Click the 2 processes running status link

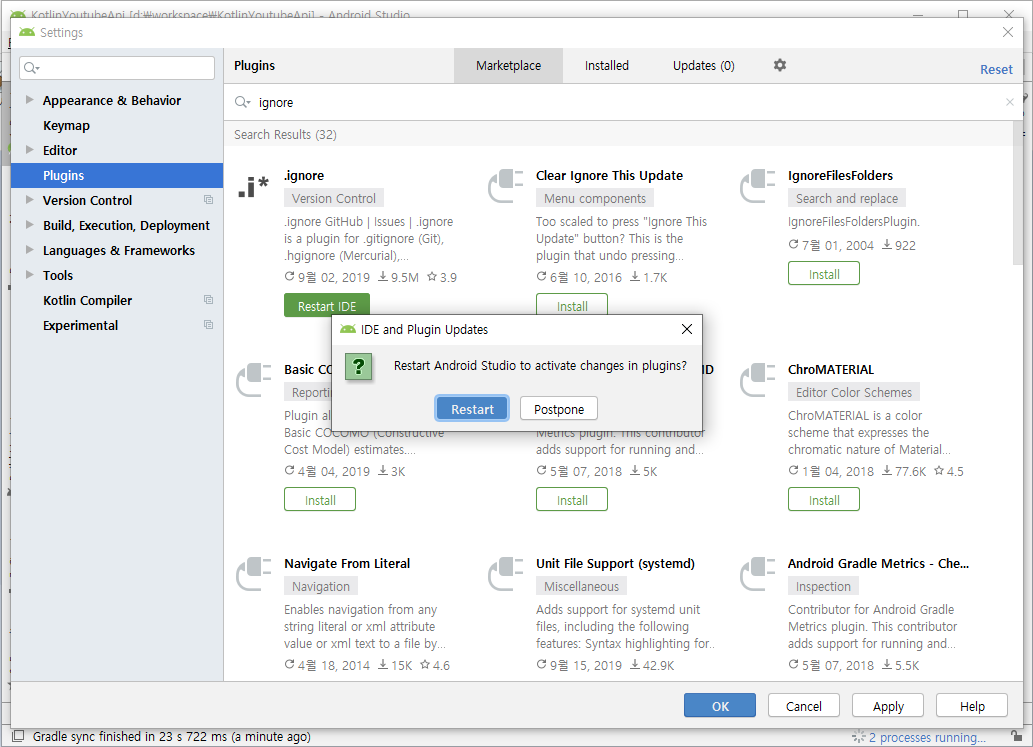pos(927,737)
